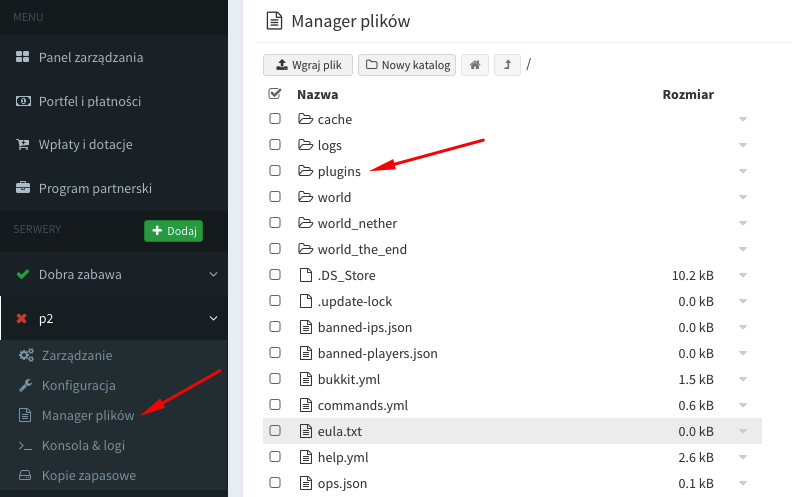Screen dimensions: 792x497
Task: Click the briefcase icon for Program partnerski
Action: 22,188
